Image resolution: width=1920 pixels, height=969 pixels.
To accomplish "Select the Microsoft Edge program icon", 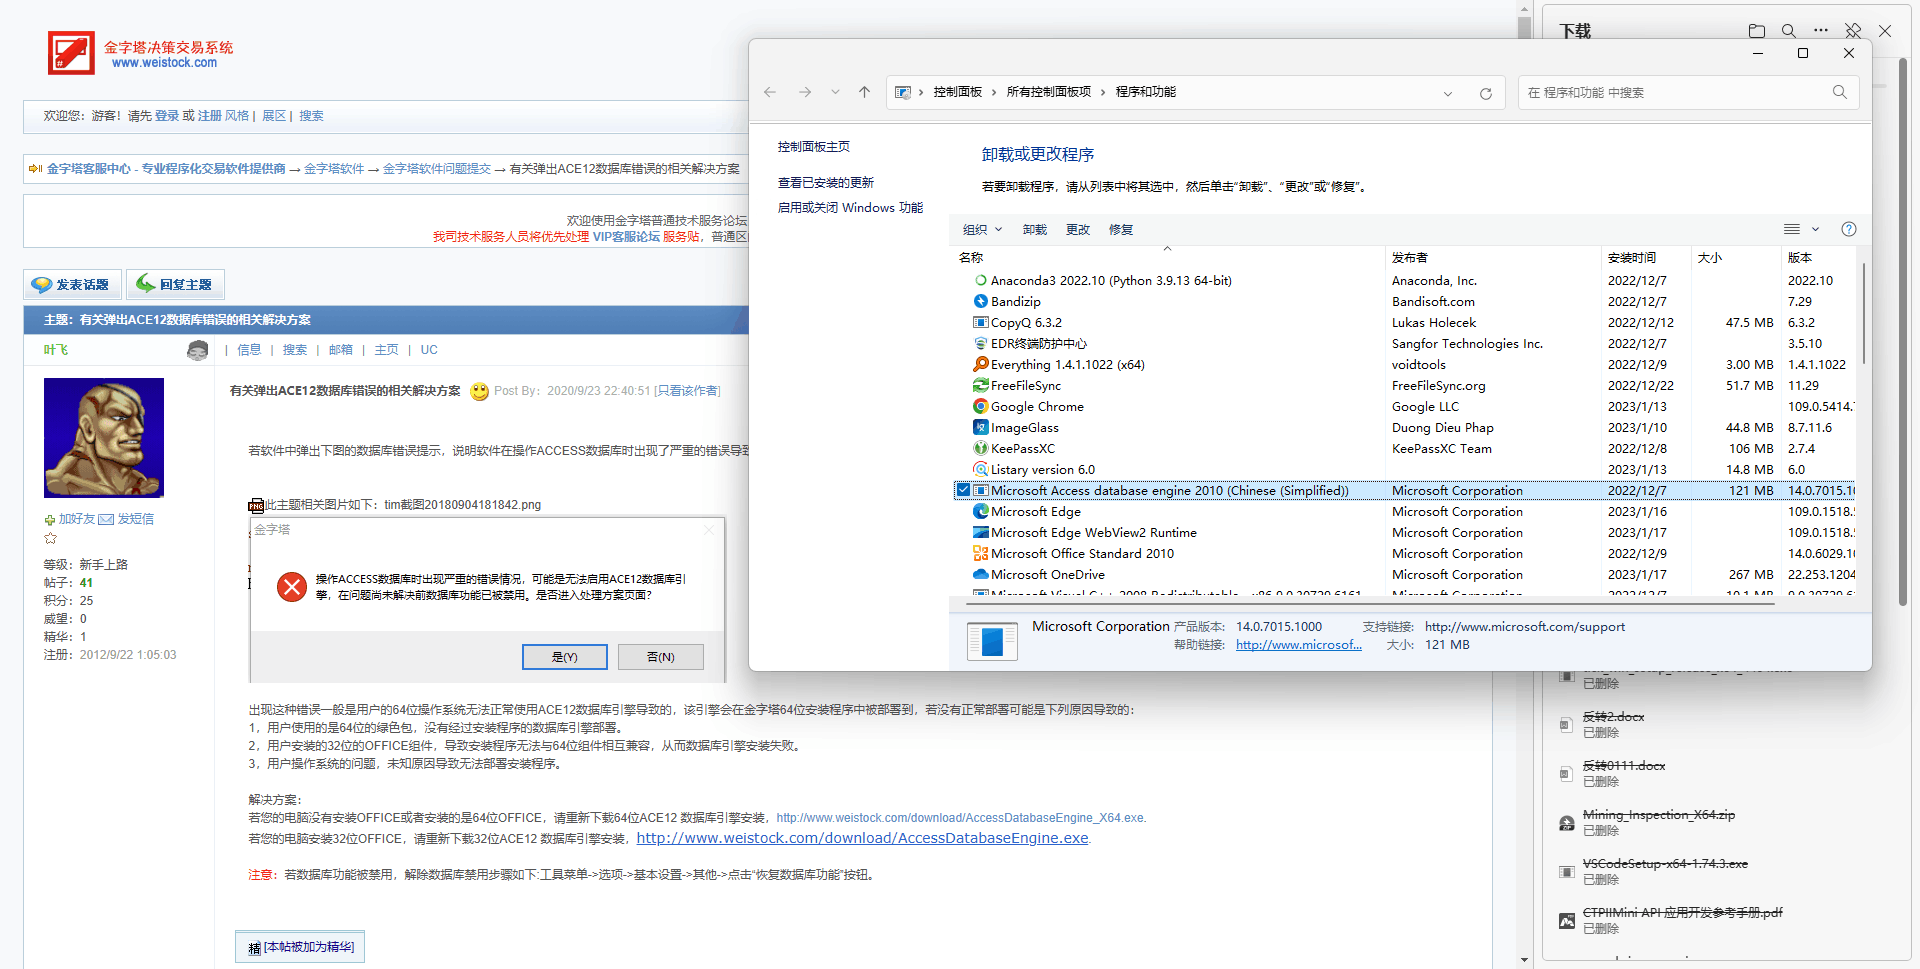I will [x=981, y=512].
